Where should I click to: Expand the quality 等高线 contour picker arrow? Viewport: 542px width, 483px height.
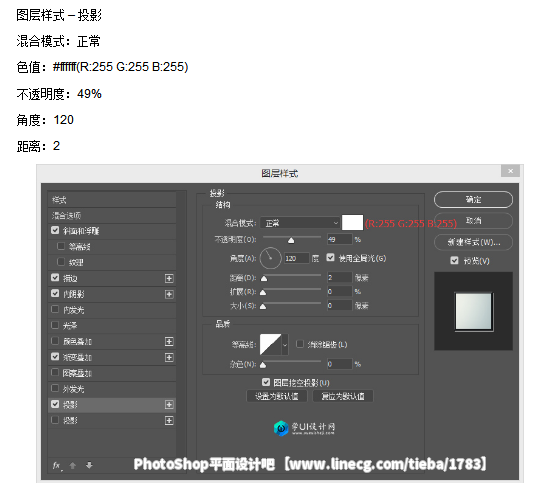[285, 344]
